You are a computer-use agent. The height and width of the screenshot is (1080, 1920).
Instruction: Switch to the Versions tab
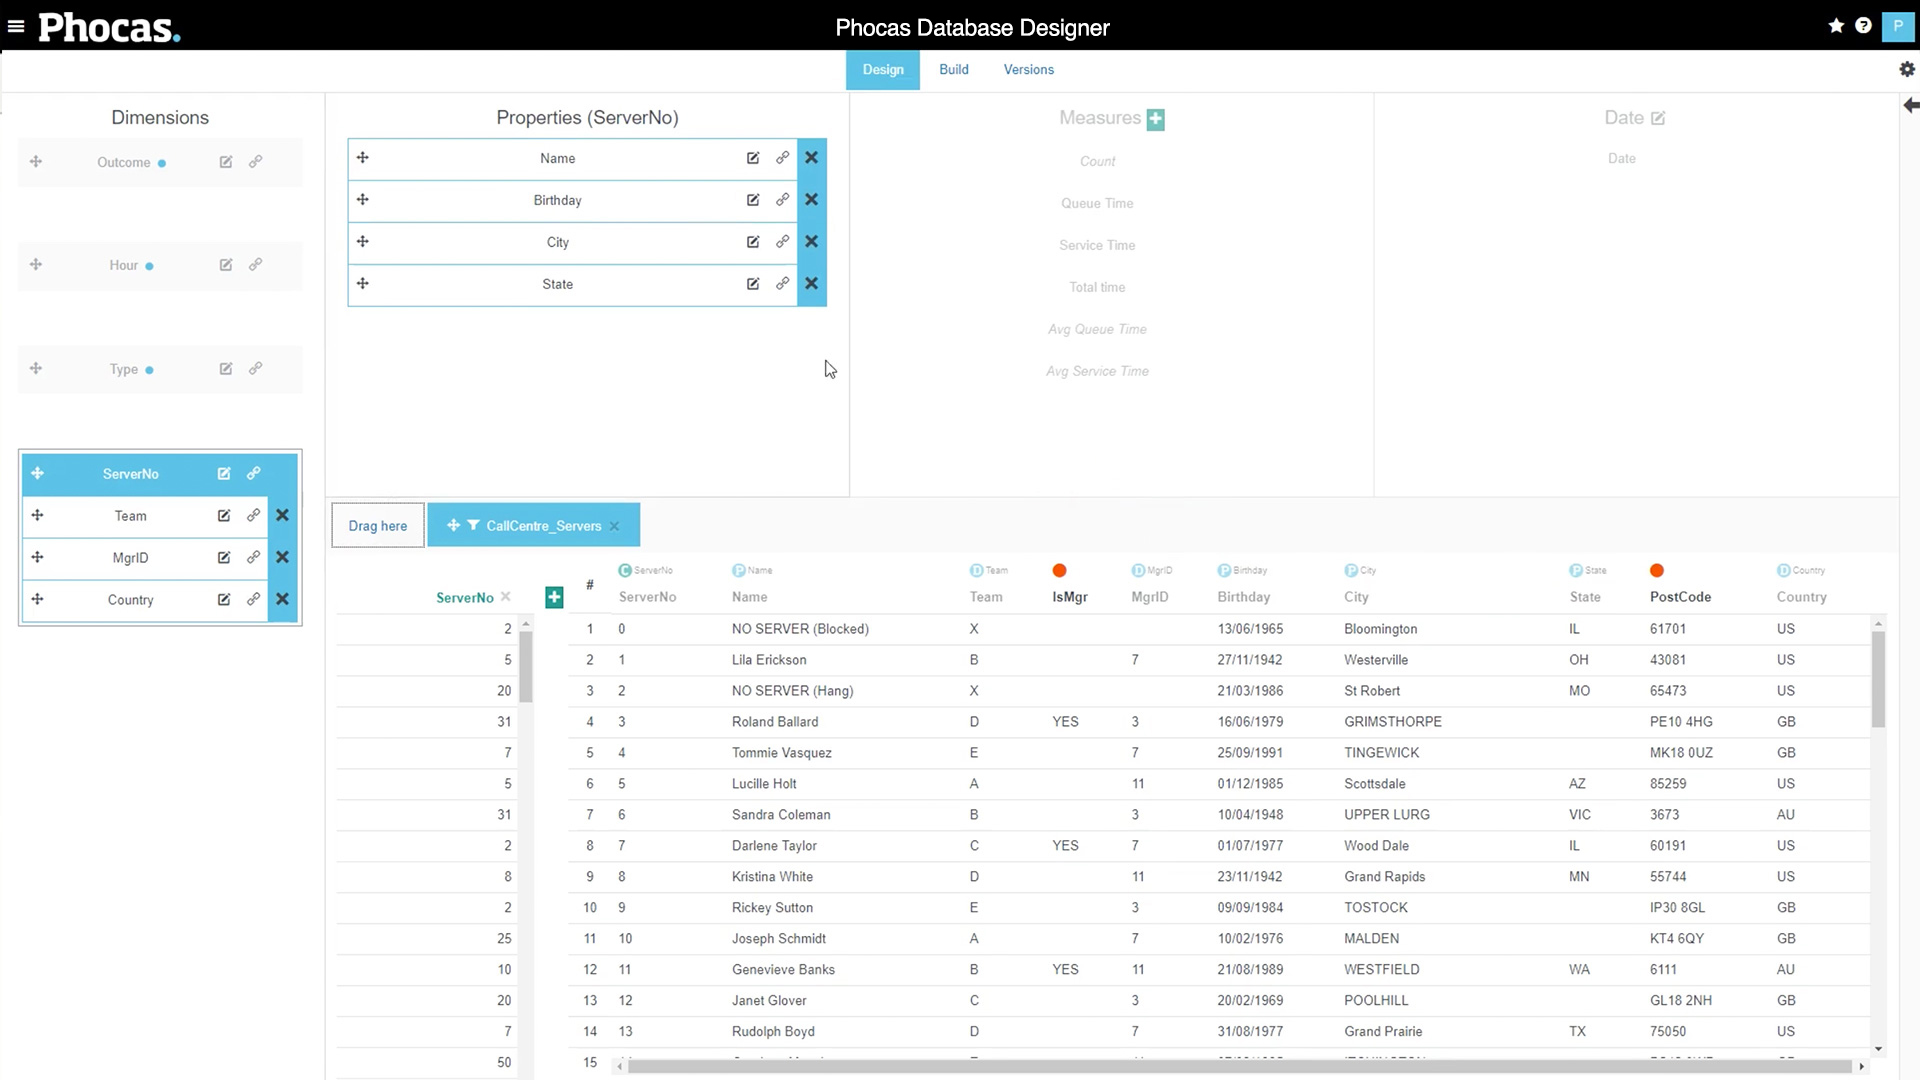(1028, 69)
